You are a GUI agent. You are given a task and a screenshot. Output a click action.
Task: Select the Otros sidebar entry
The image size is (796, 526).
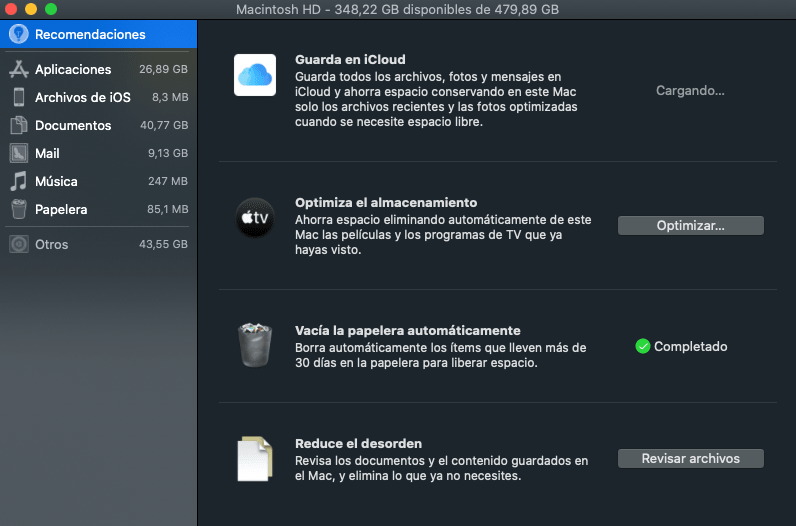coord(98,244)
